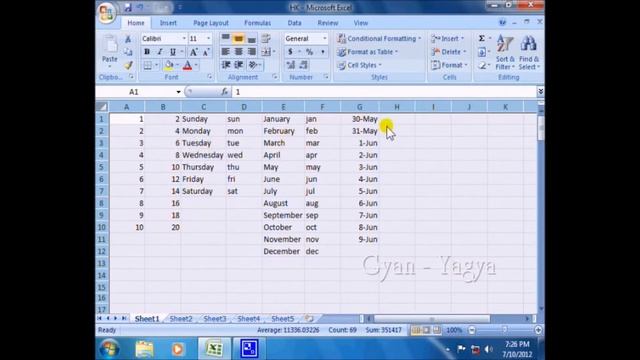Switch to the Review tab
This screenshot has width=640, height=360.
(x=328, y=23)
